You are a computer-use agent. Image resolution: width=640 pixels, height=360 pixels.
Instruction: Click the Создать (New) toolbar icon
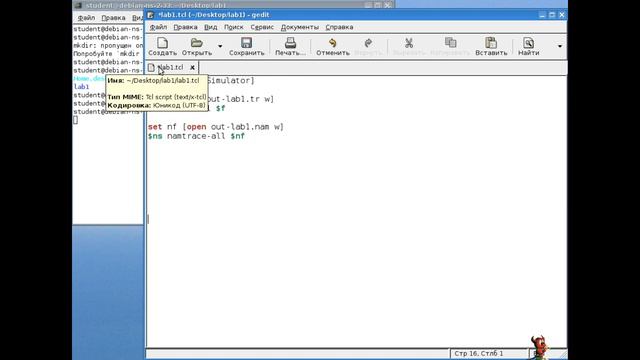tap(162, 43)
